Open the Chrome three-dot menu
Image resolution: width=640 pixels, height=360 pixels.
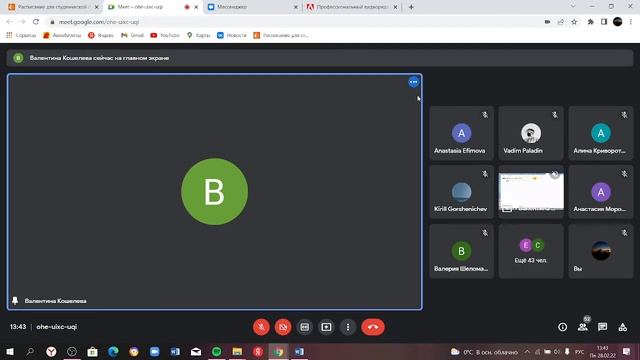click(631, 22)
